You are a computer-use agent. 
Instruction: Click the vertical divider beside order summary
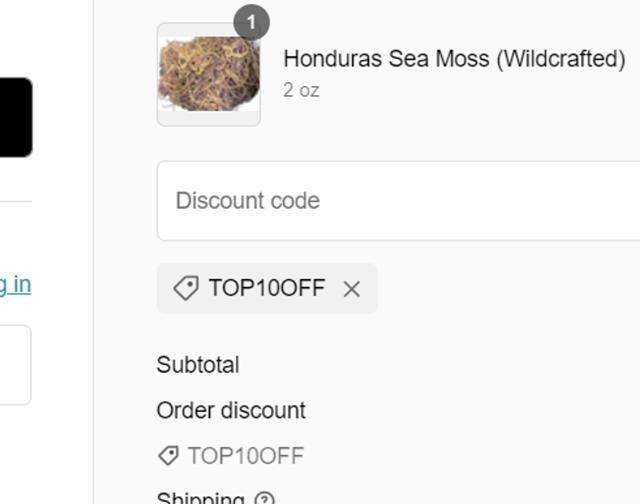pos(94,250)
